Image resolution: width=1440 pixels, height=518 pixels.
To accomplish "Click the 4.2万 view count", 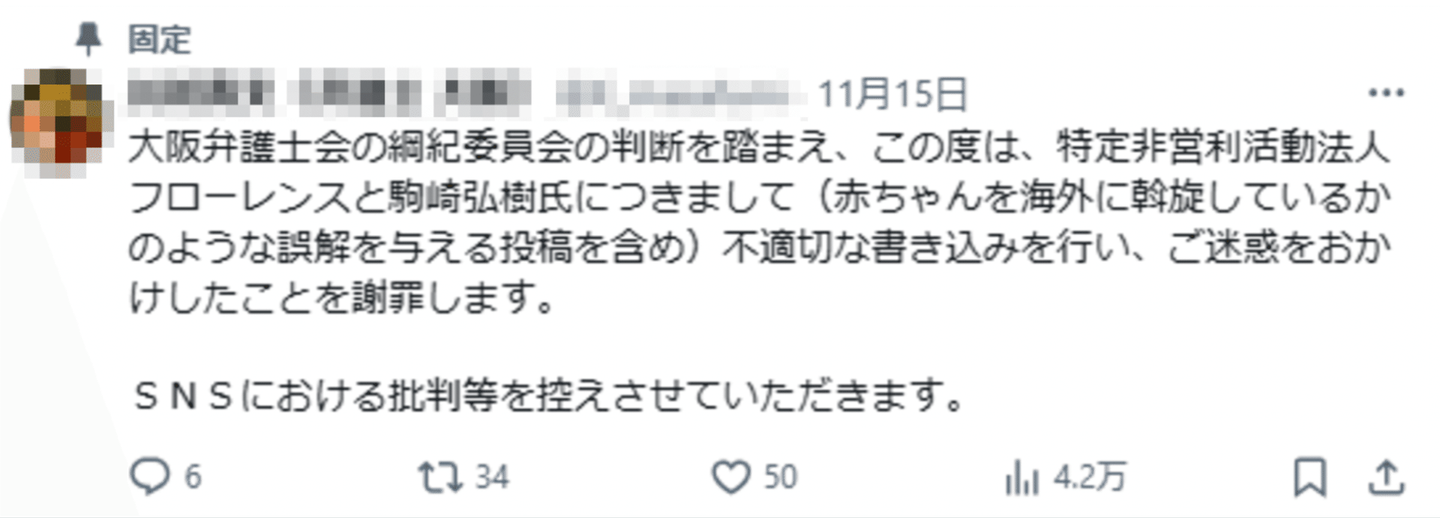I will tap(1090, 479).
